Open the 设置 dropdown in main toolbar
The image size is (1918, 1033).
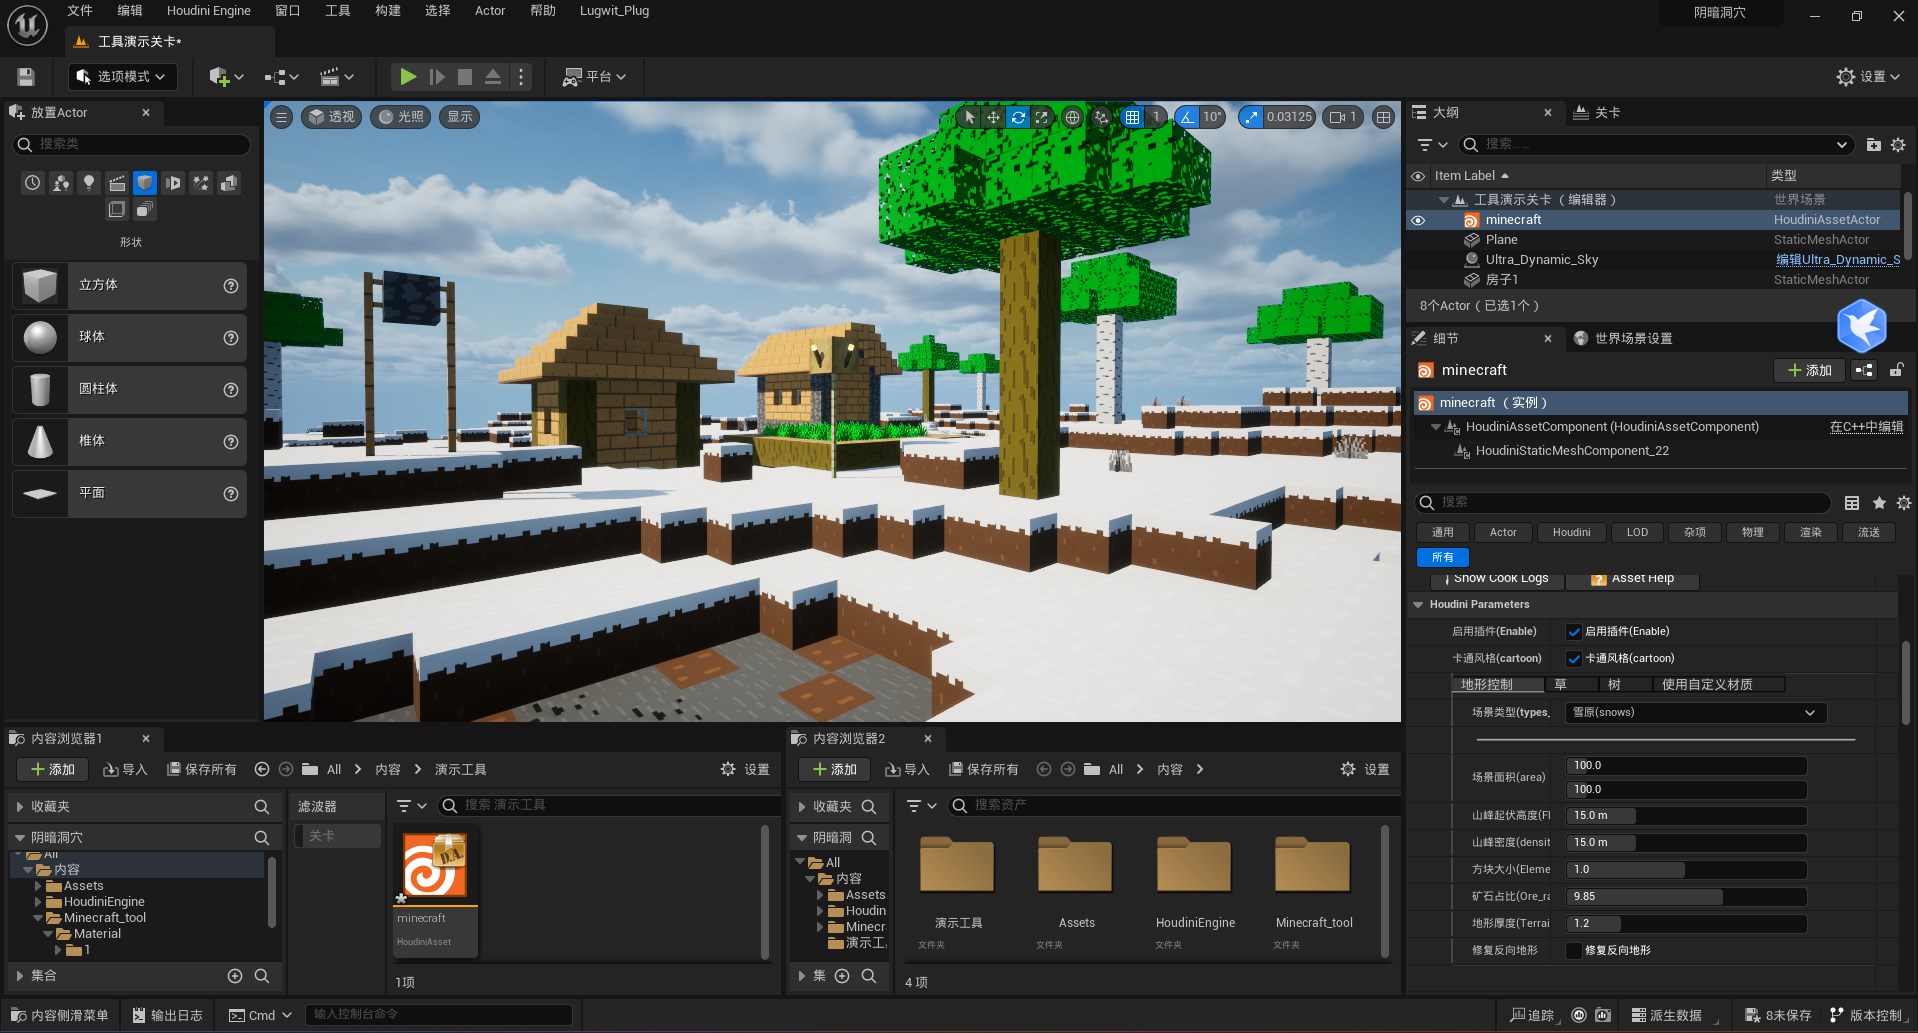tap(1869, 77)
